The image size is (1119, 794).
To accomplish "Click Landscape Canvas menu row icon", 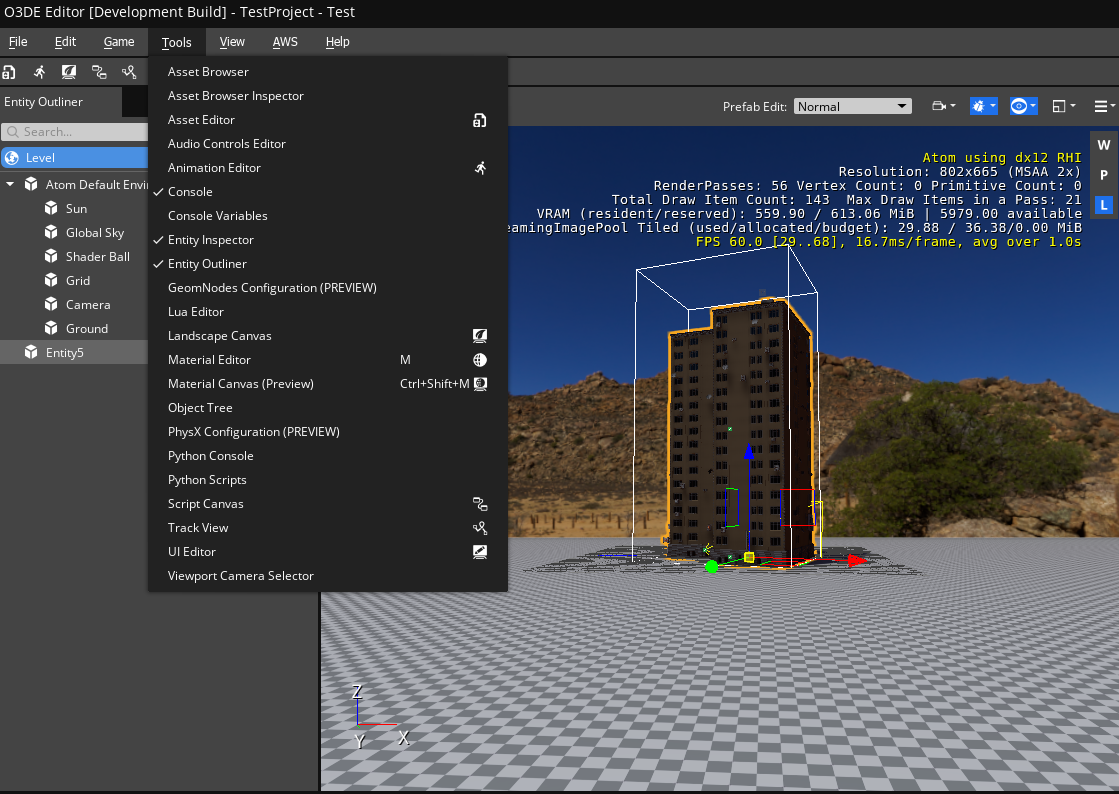I will [x=480, y=335].
